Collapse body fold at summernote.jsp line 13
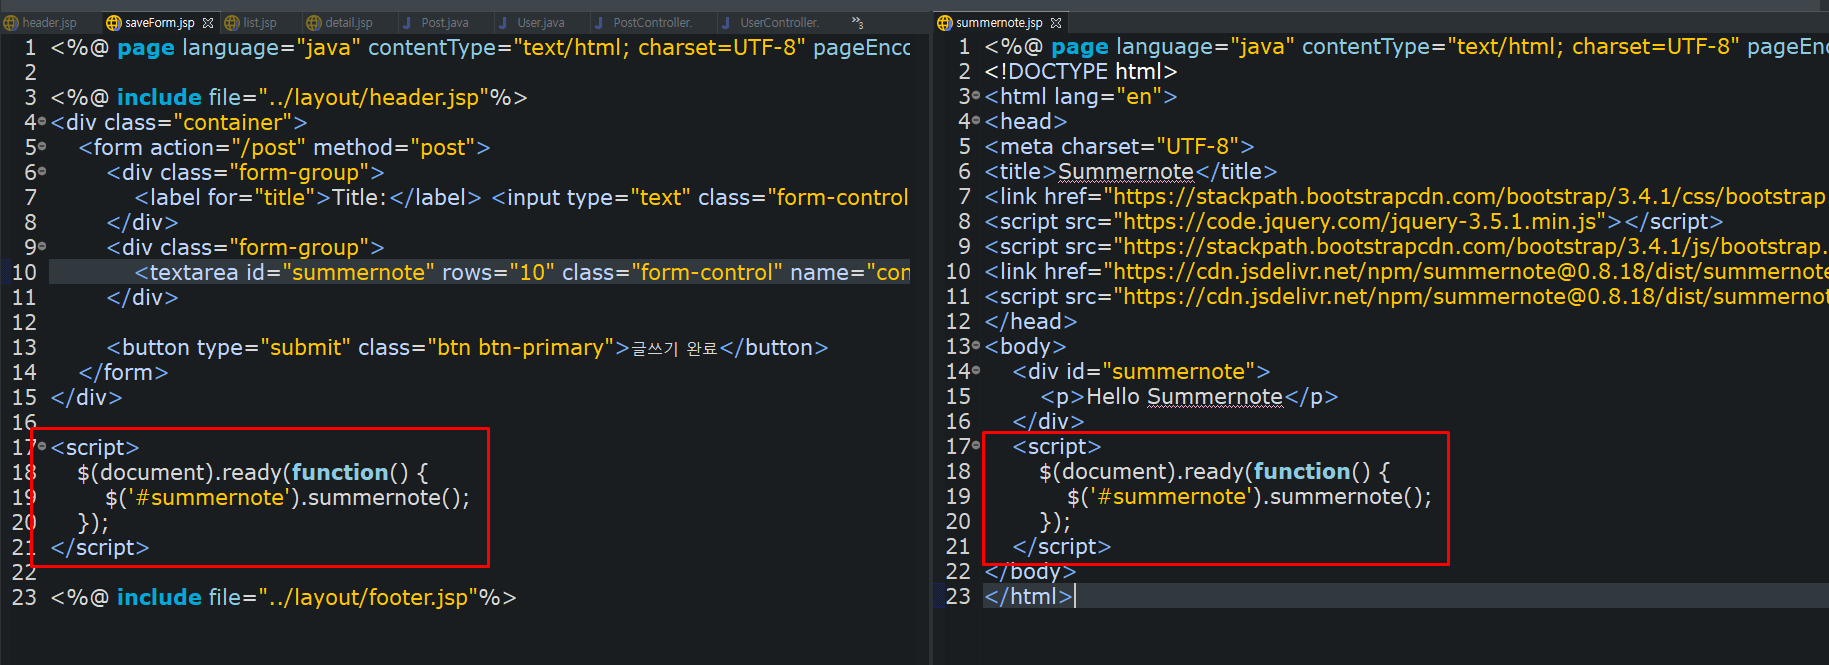1829x665 pixels. coord(976,346)
